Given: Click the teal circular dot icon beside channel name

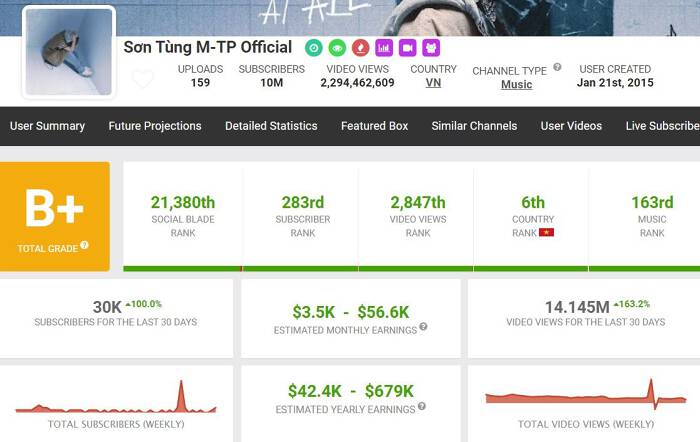Looking at the screenshot, I should tap(313, 47).
